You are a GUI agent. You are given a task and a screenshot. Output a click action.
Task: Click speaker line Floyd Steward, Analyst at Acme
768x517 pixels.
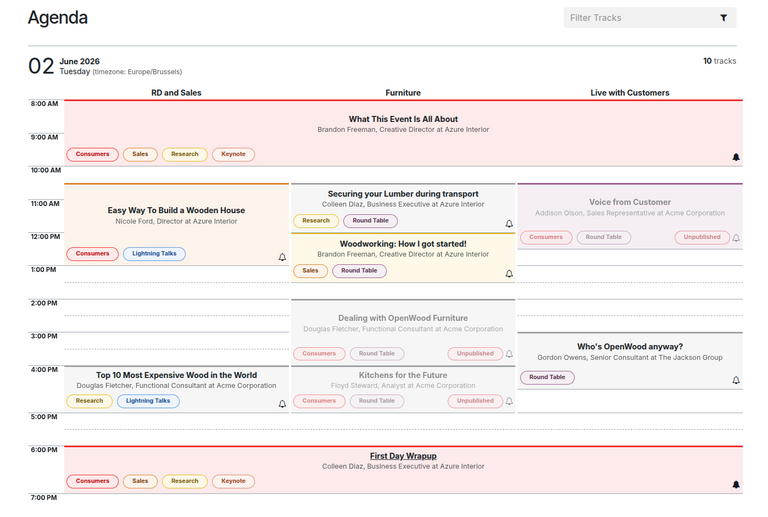pyautogui.click(x=403, y=386)
